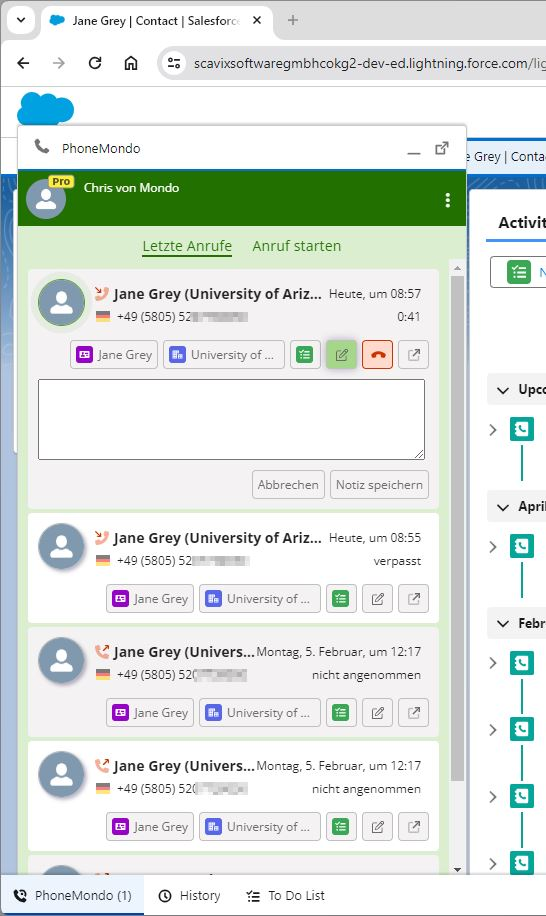Toggle the note editor on the 08:57 call
The image size is (546, 916).
point(342,355)
